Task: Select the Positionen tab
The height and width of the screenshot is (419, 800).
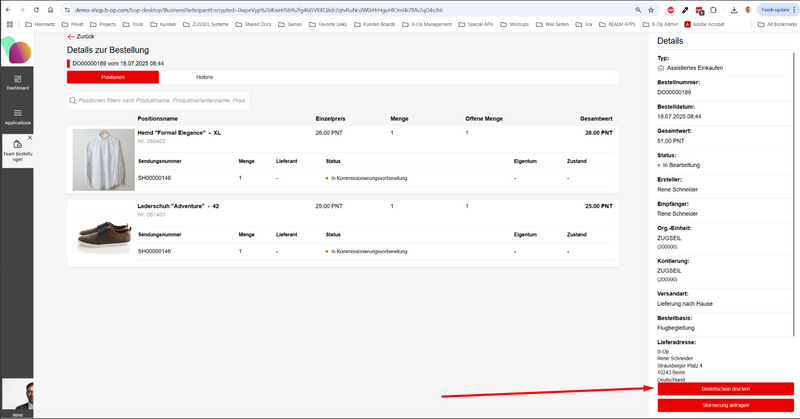Action: click(112, 76)
